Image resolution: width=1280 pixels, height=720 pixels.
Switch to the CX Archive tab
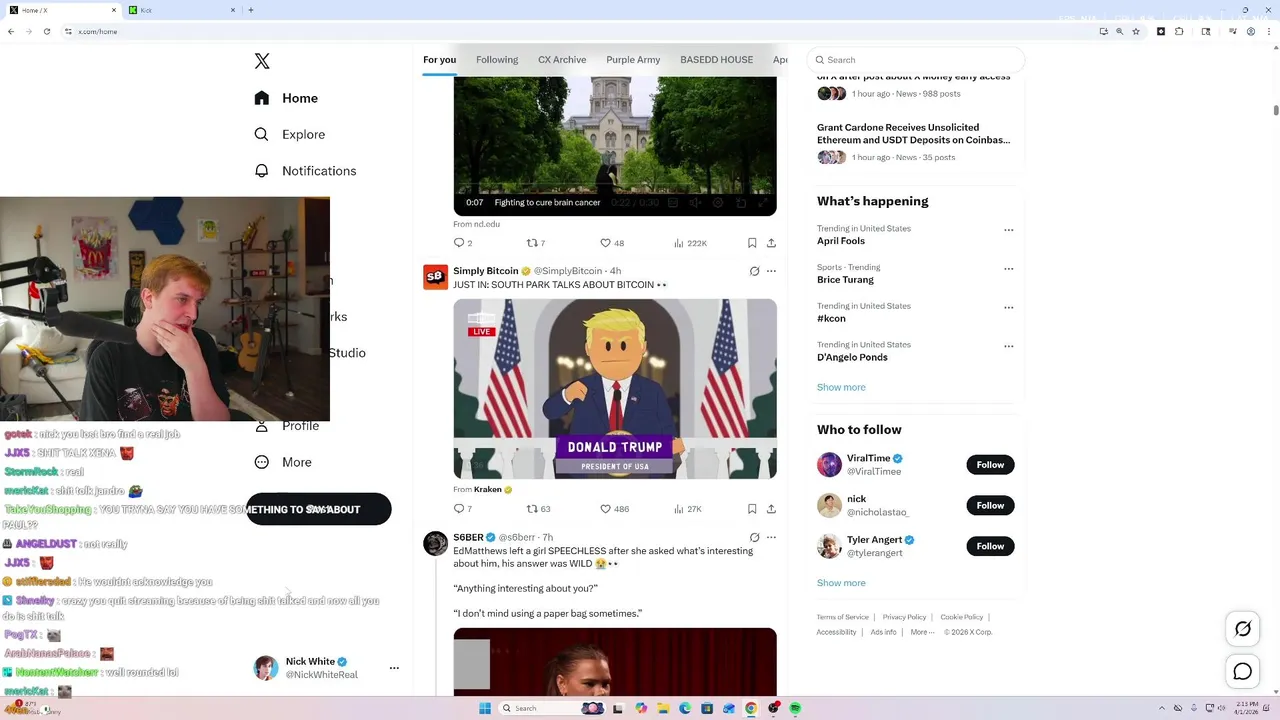tap(562, 60)
